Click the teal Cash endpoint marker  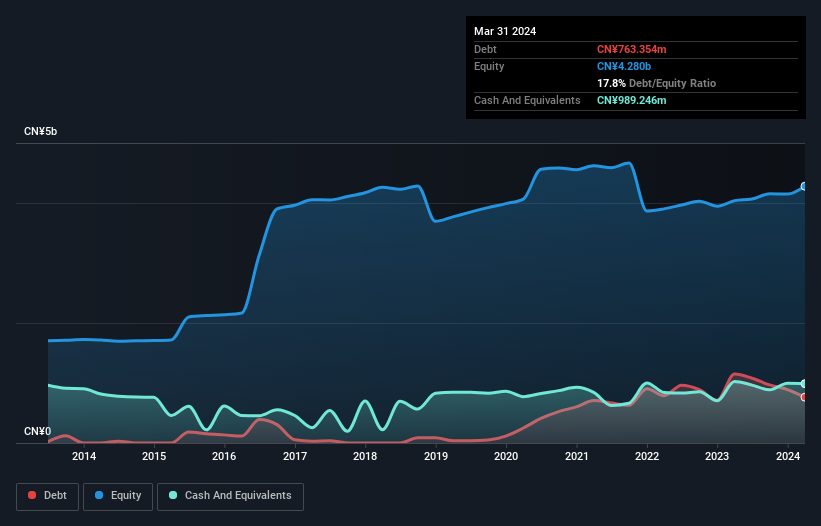coord(803,384)
